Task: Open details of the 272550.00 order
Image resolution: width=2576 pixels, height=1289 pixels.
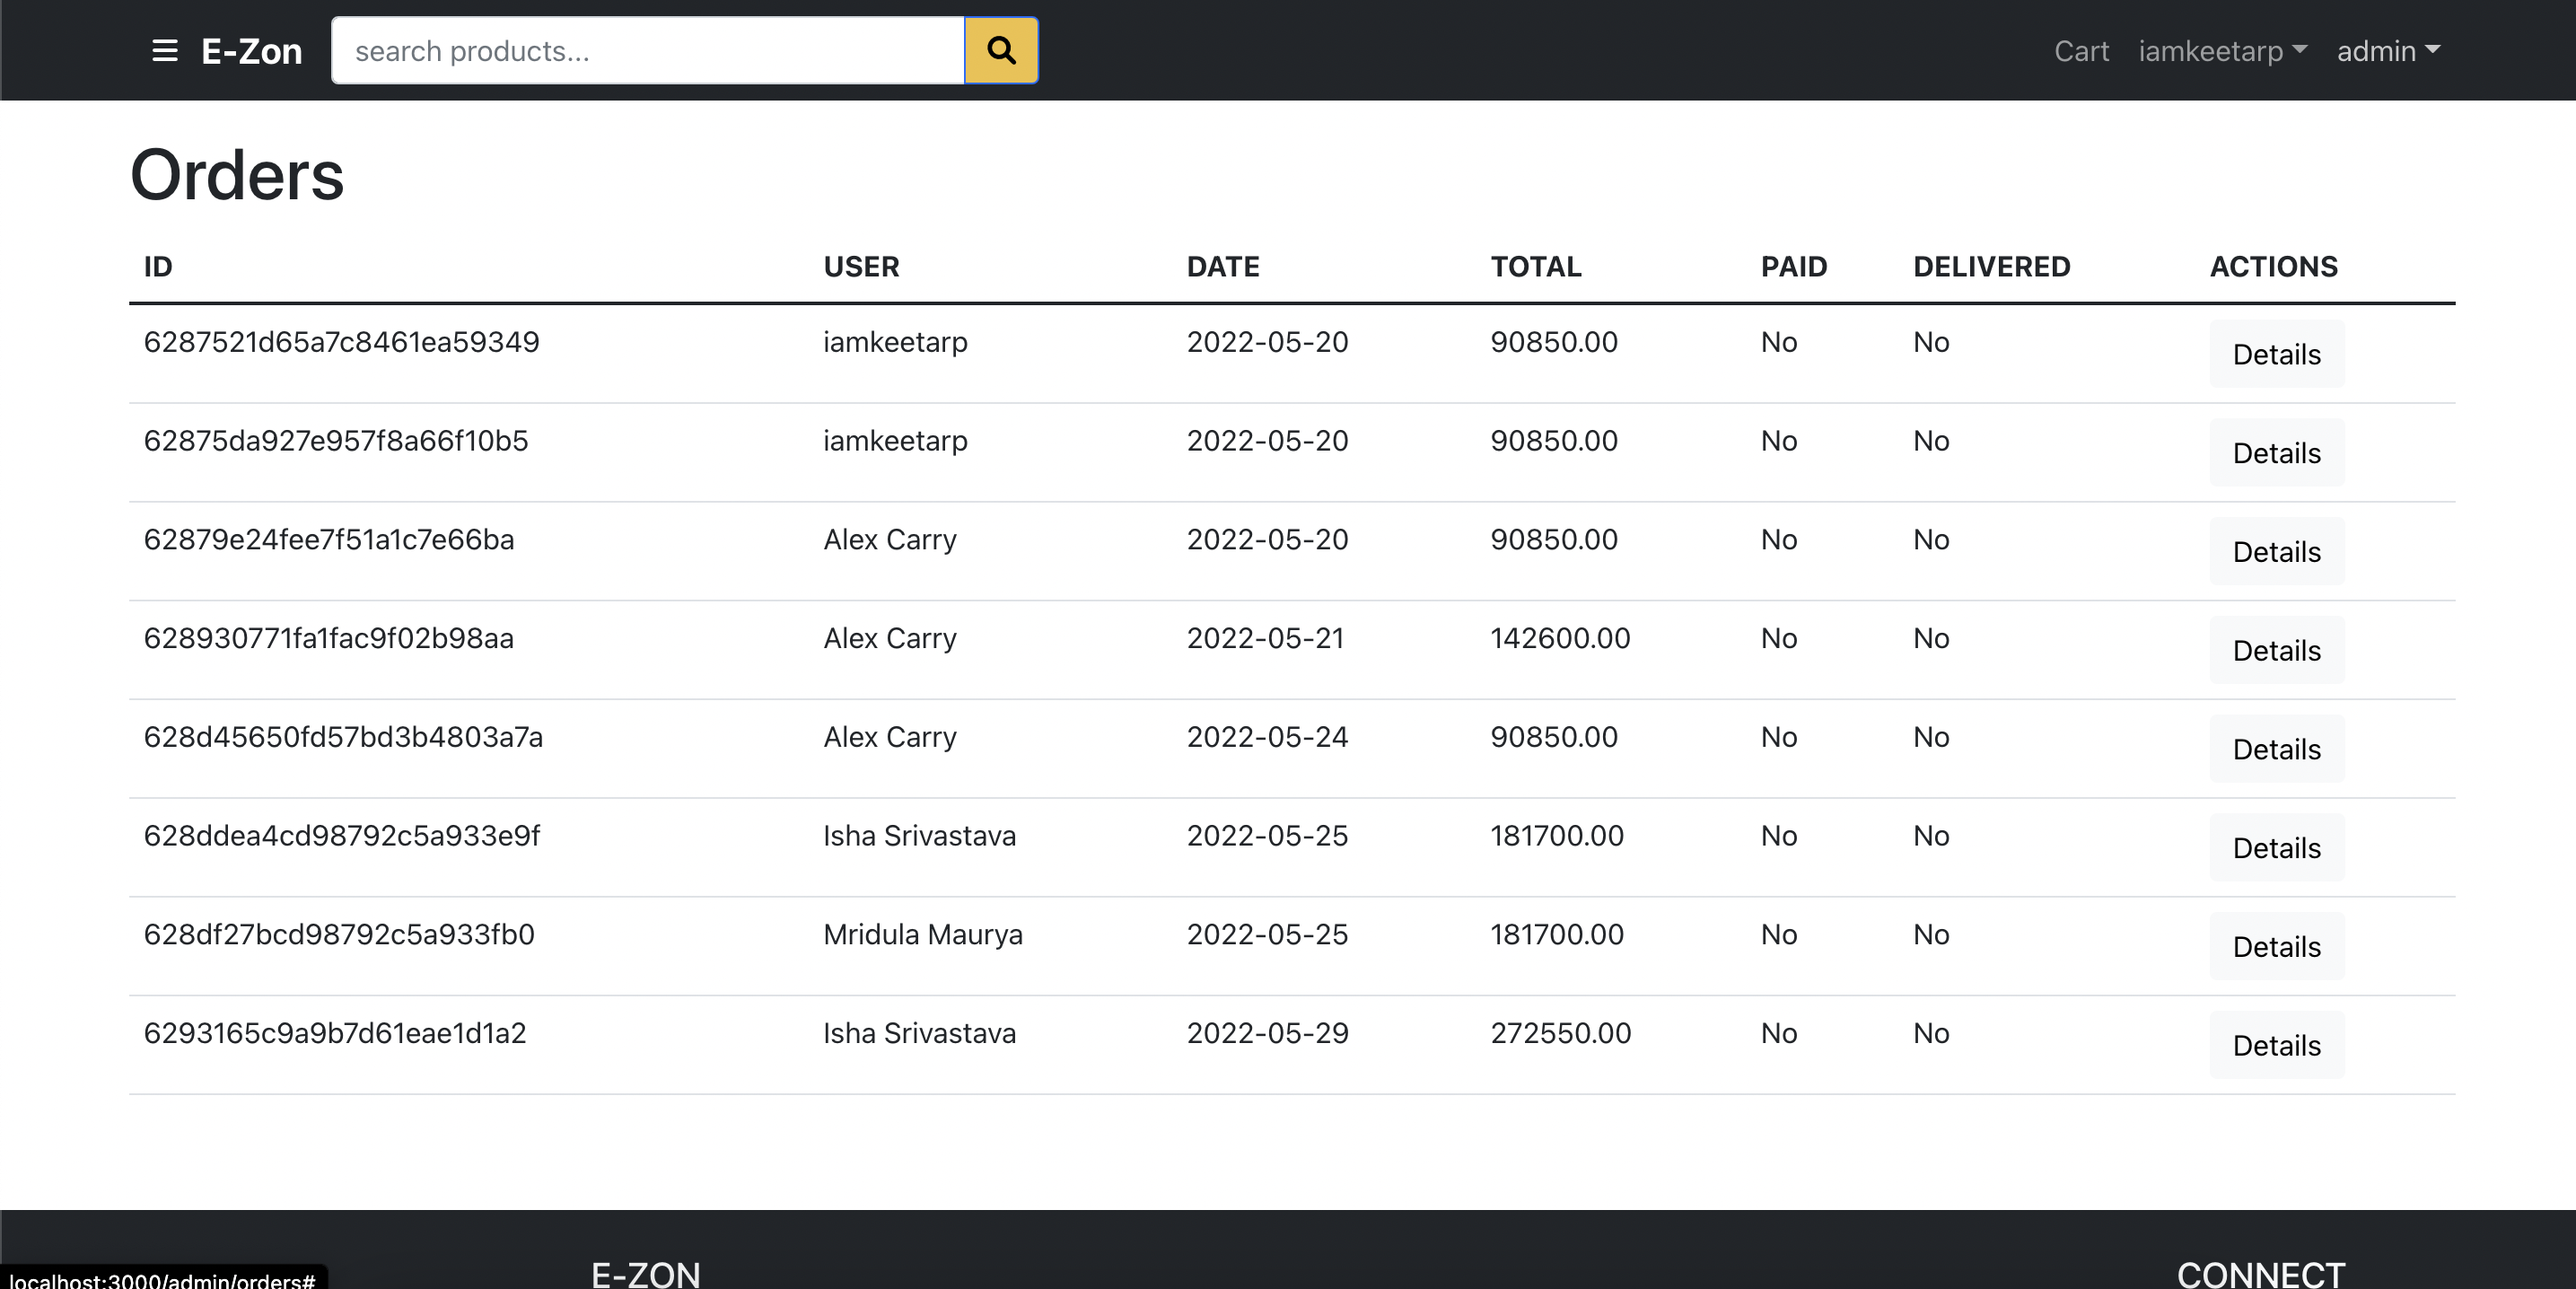Action: (x=2276, y=1045)
